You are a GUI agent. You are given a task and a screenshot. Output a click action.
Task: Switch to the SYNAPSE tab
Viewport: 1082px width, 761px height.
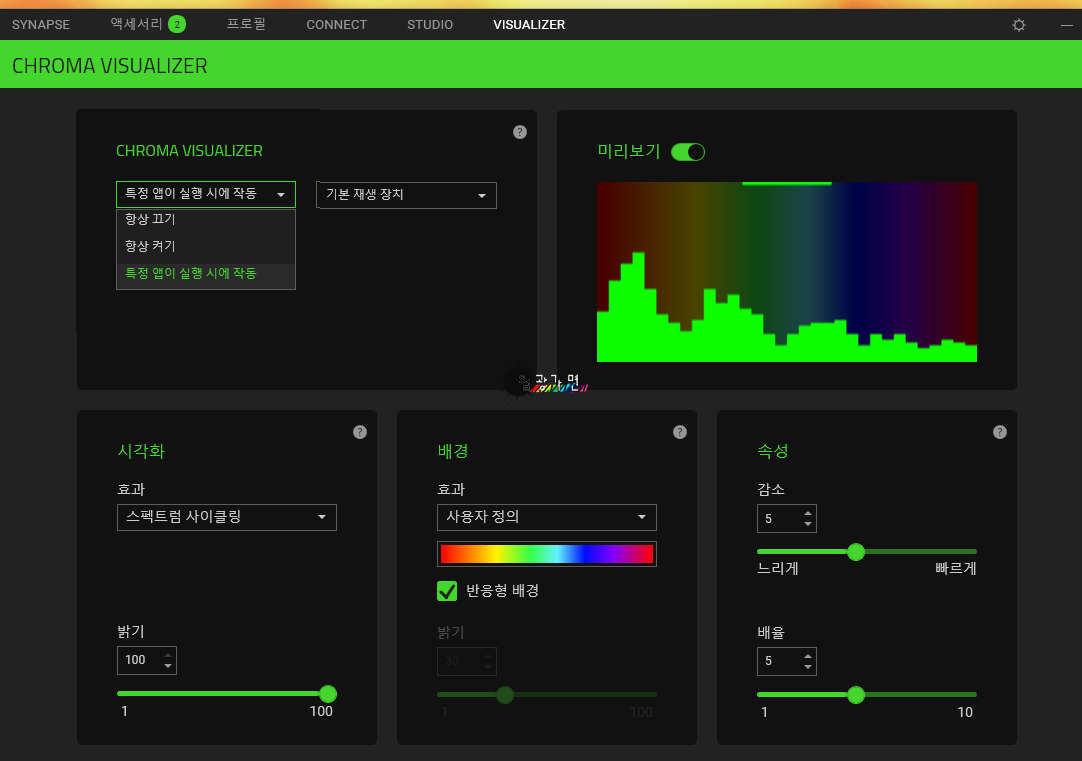click(x=41, y=25)
